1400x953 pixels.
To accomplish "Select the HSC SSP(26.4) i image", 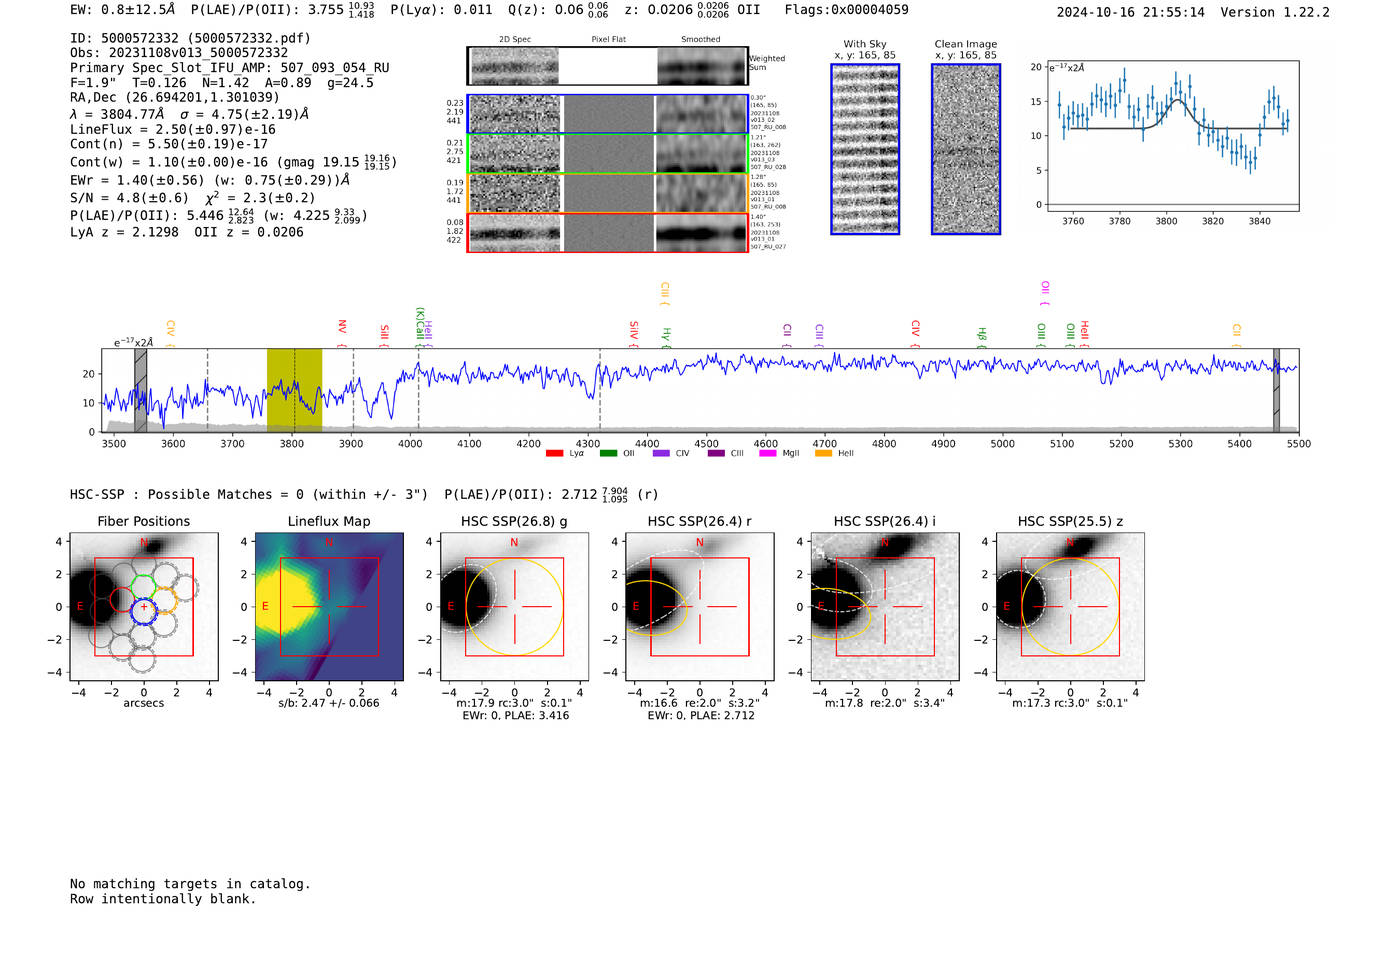I will click(885, 607).
